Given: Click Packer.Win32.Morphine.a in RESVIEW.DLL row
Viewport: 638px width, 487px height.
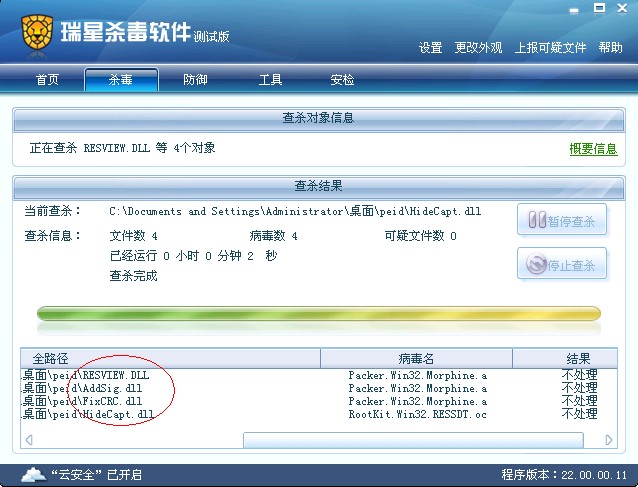Looking at the screenshot, I should [418, 375].
